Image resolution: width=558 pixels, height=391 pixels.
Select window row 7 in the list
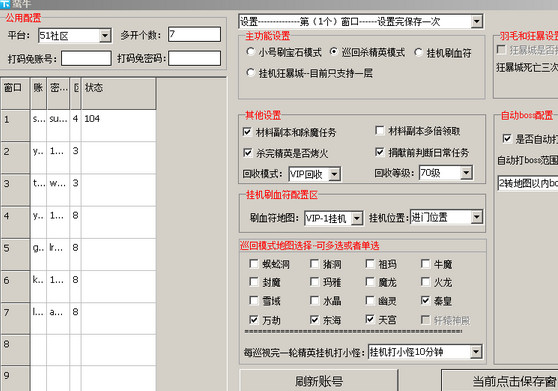(x=78, y=318)
